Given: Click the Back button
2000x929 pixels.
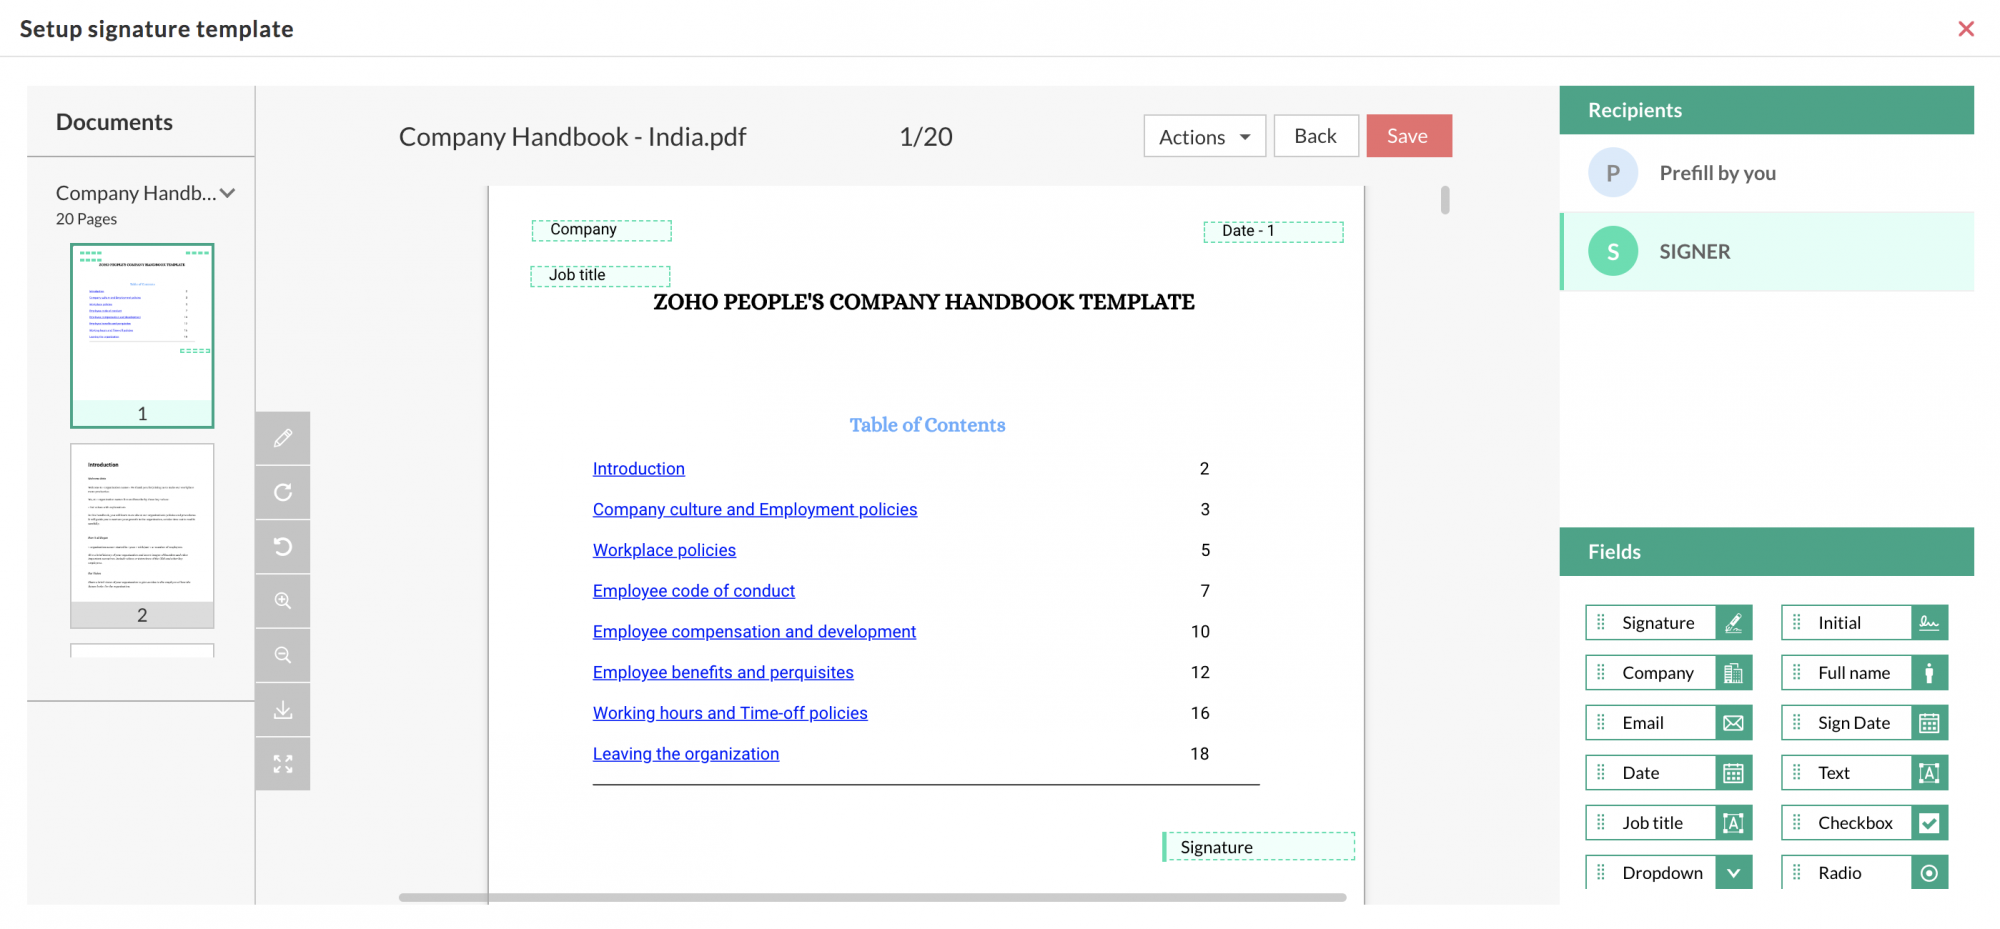Looking at the screenshot, I should tap(1315, 136).
